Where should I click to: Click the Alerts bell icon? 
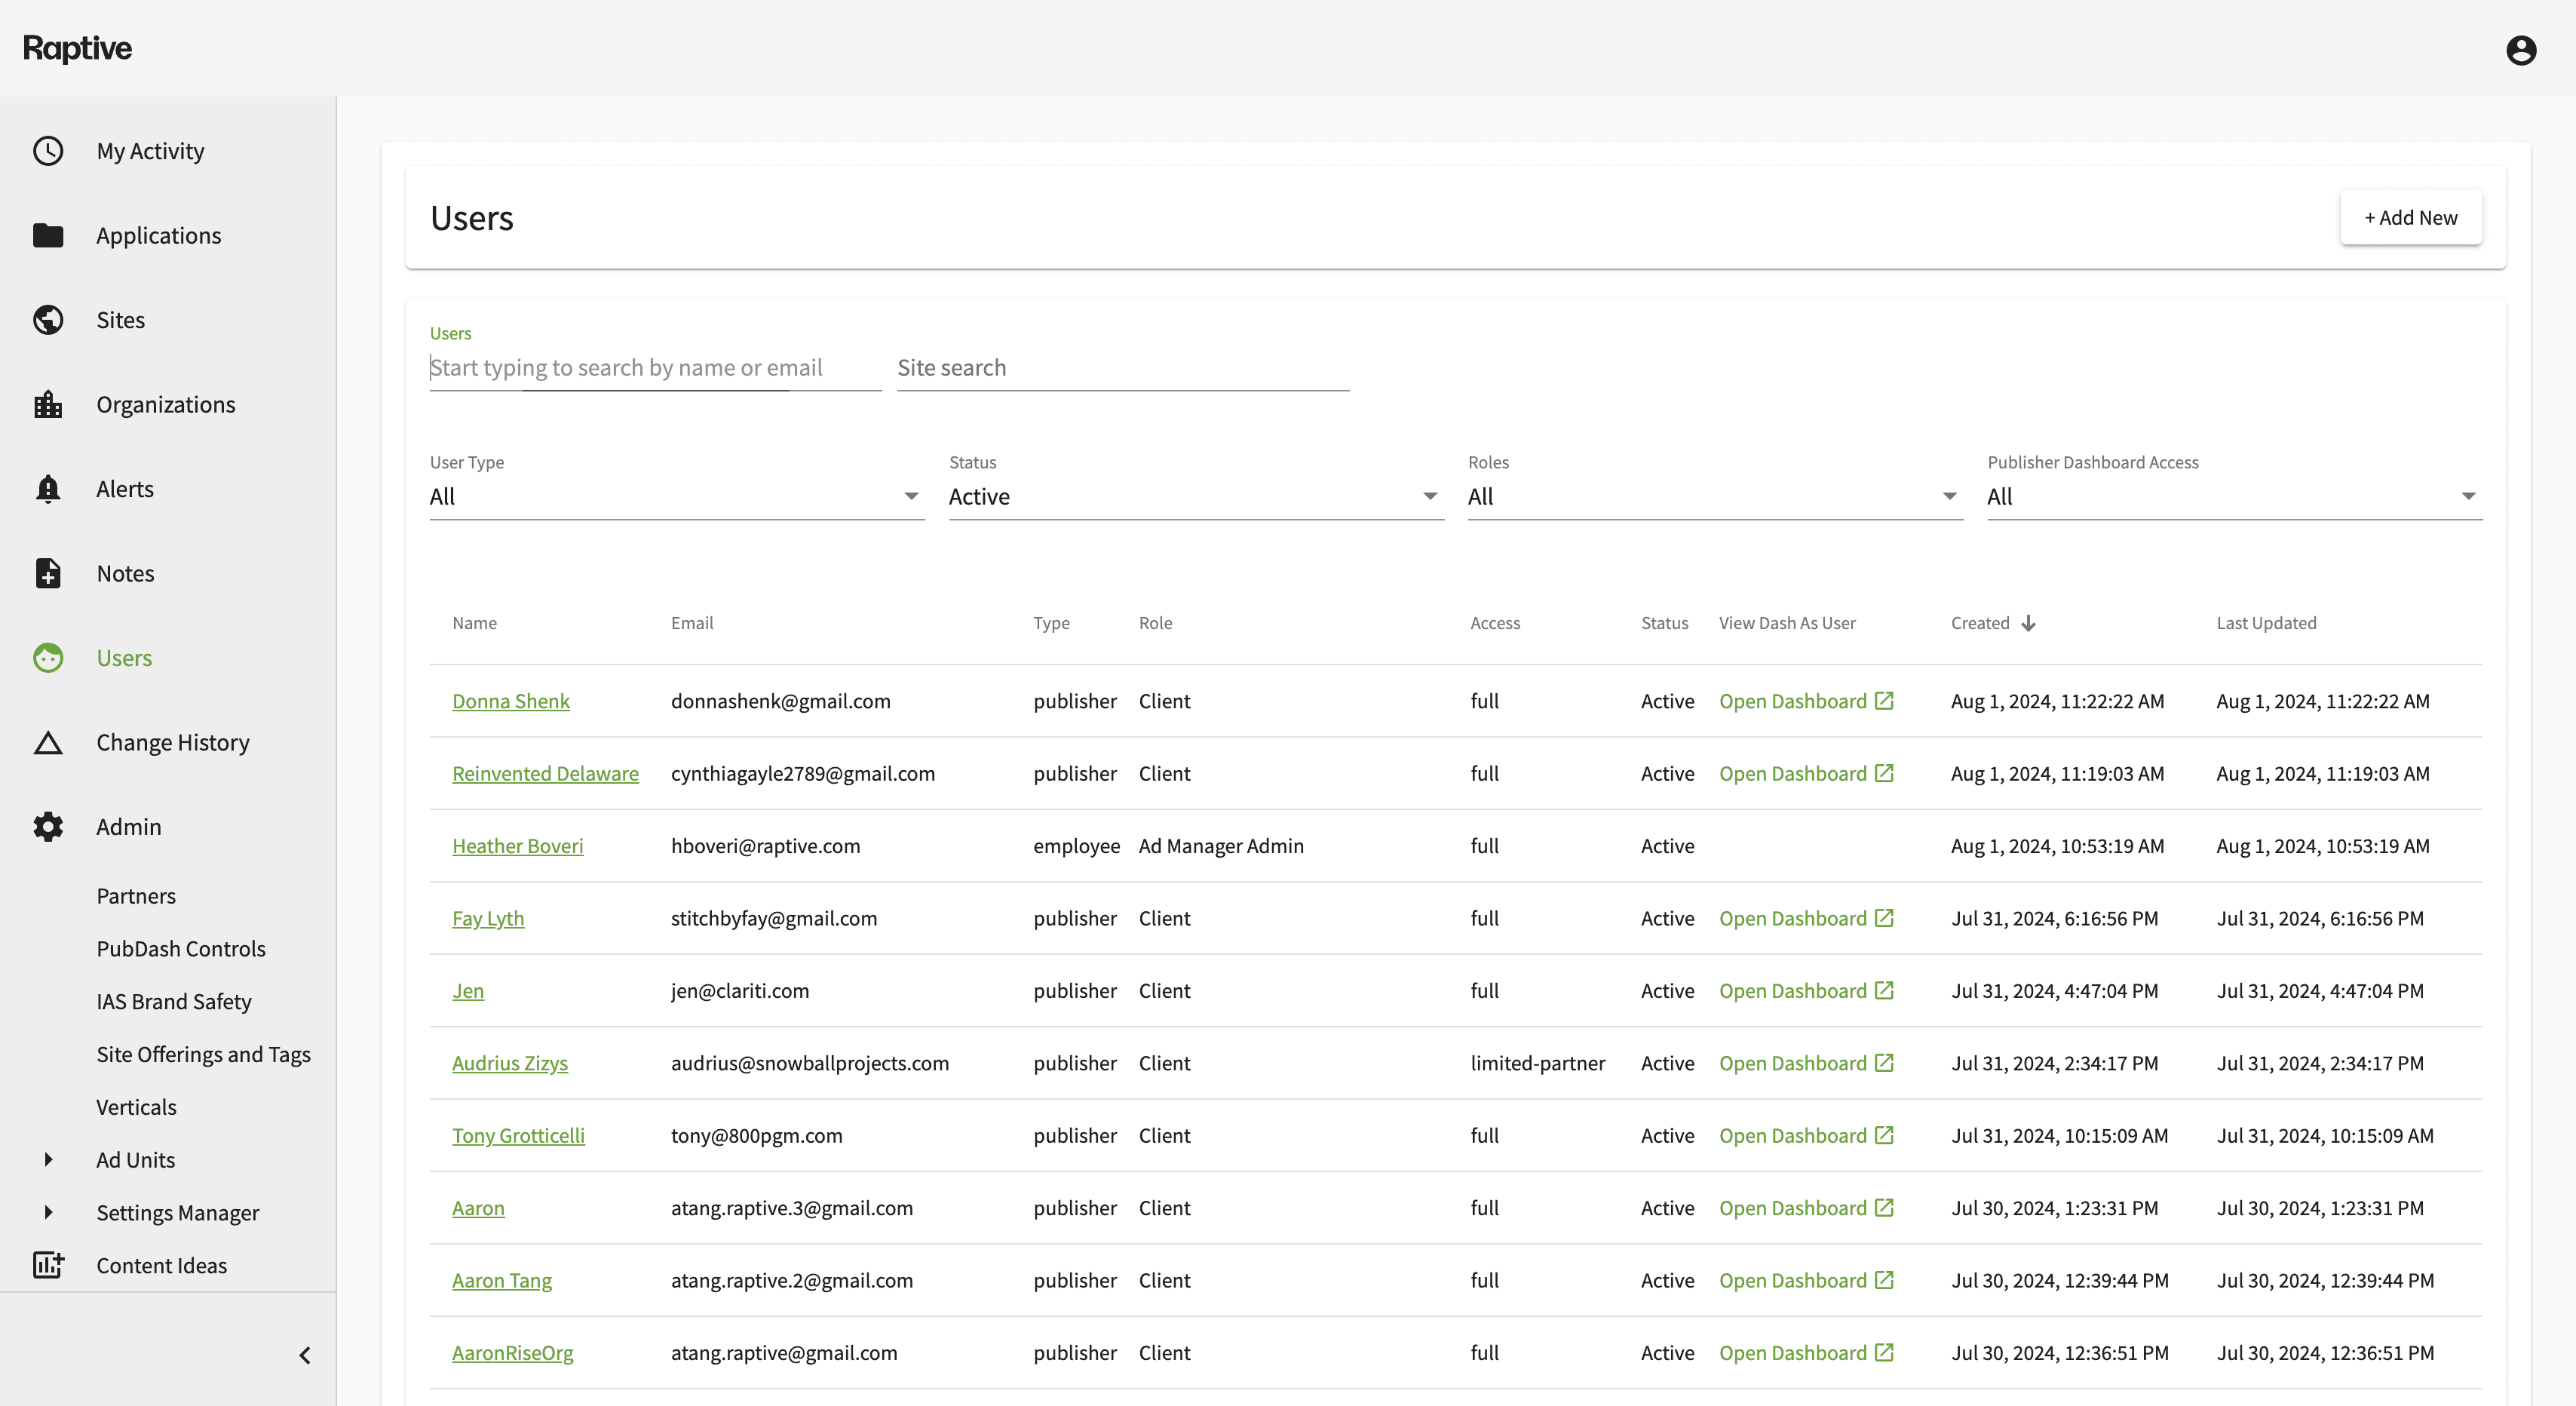pos(48,489)
